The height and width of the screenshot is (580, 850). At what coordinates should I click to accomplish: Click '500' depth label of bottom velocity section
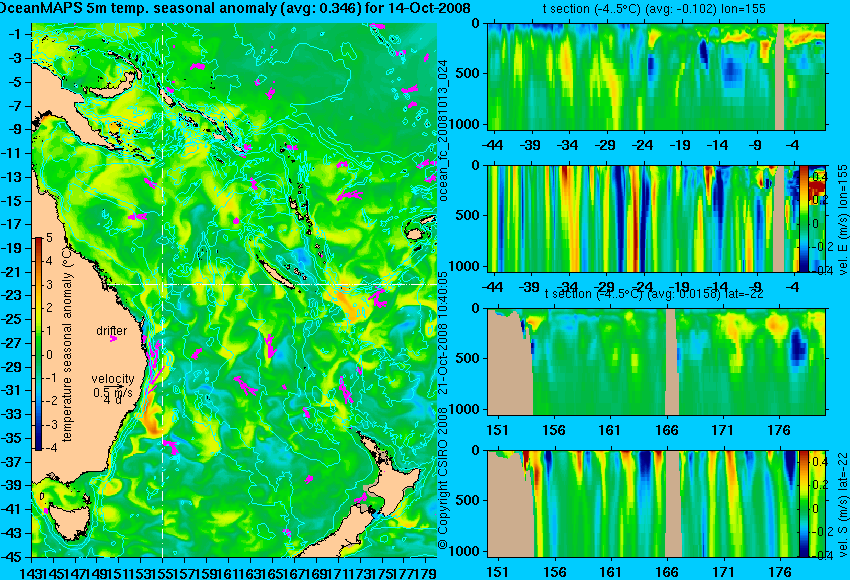tap(469, 500)
